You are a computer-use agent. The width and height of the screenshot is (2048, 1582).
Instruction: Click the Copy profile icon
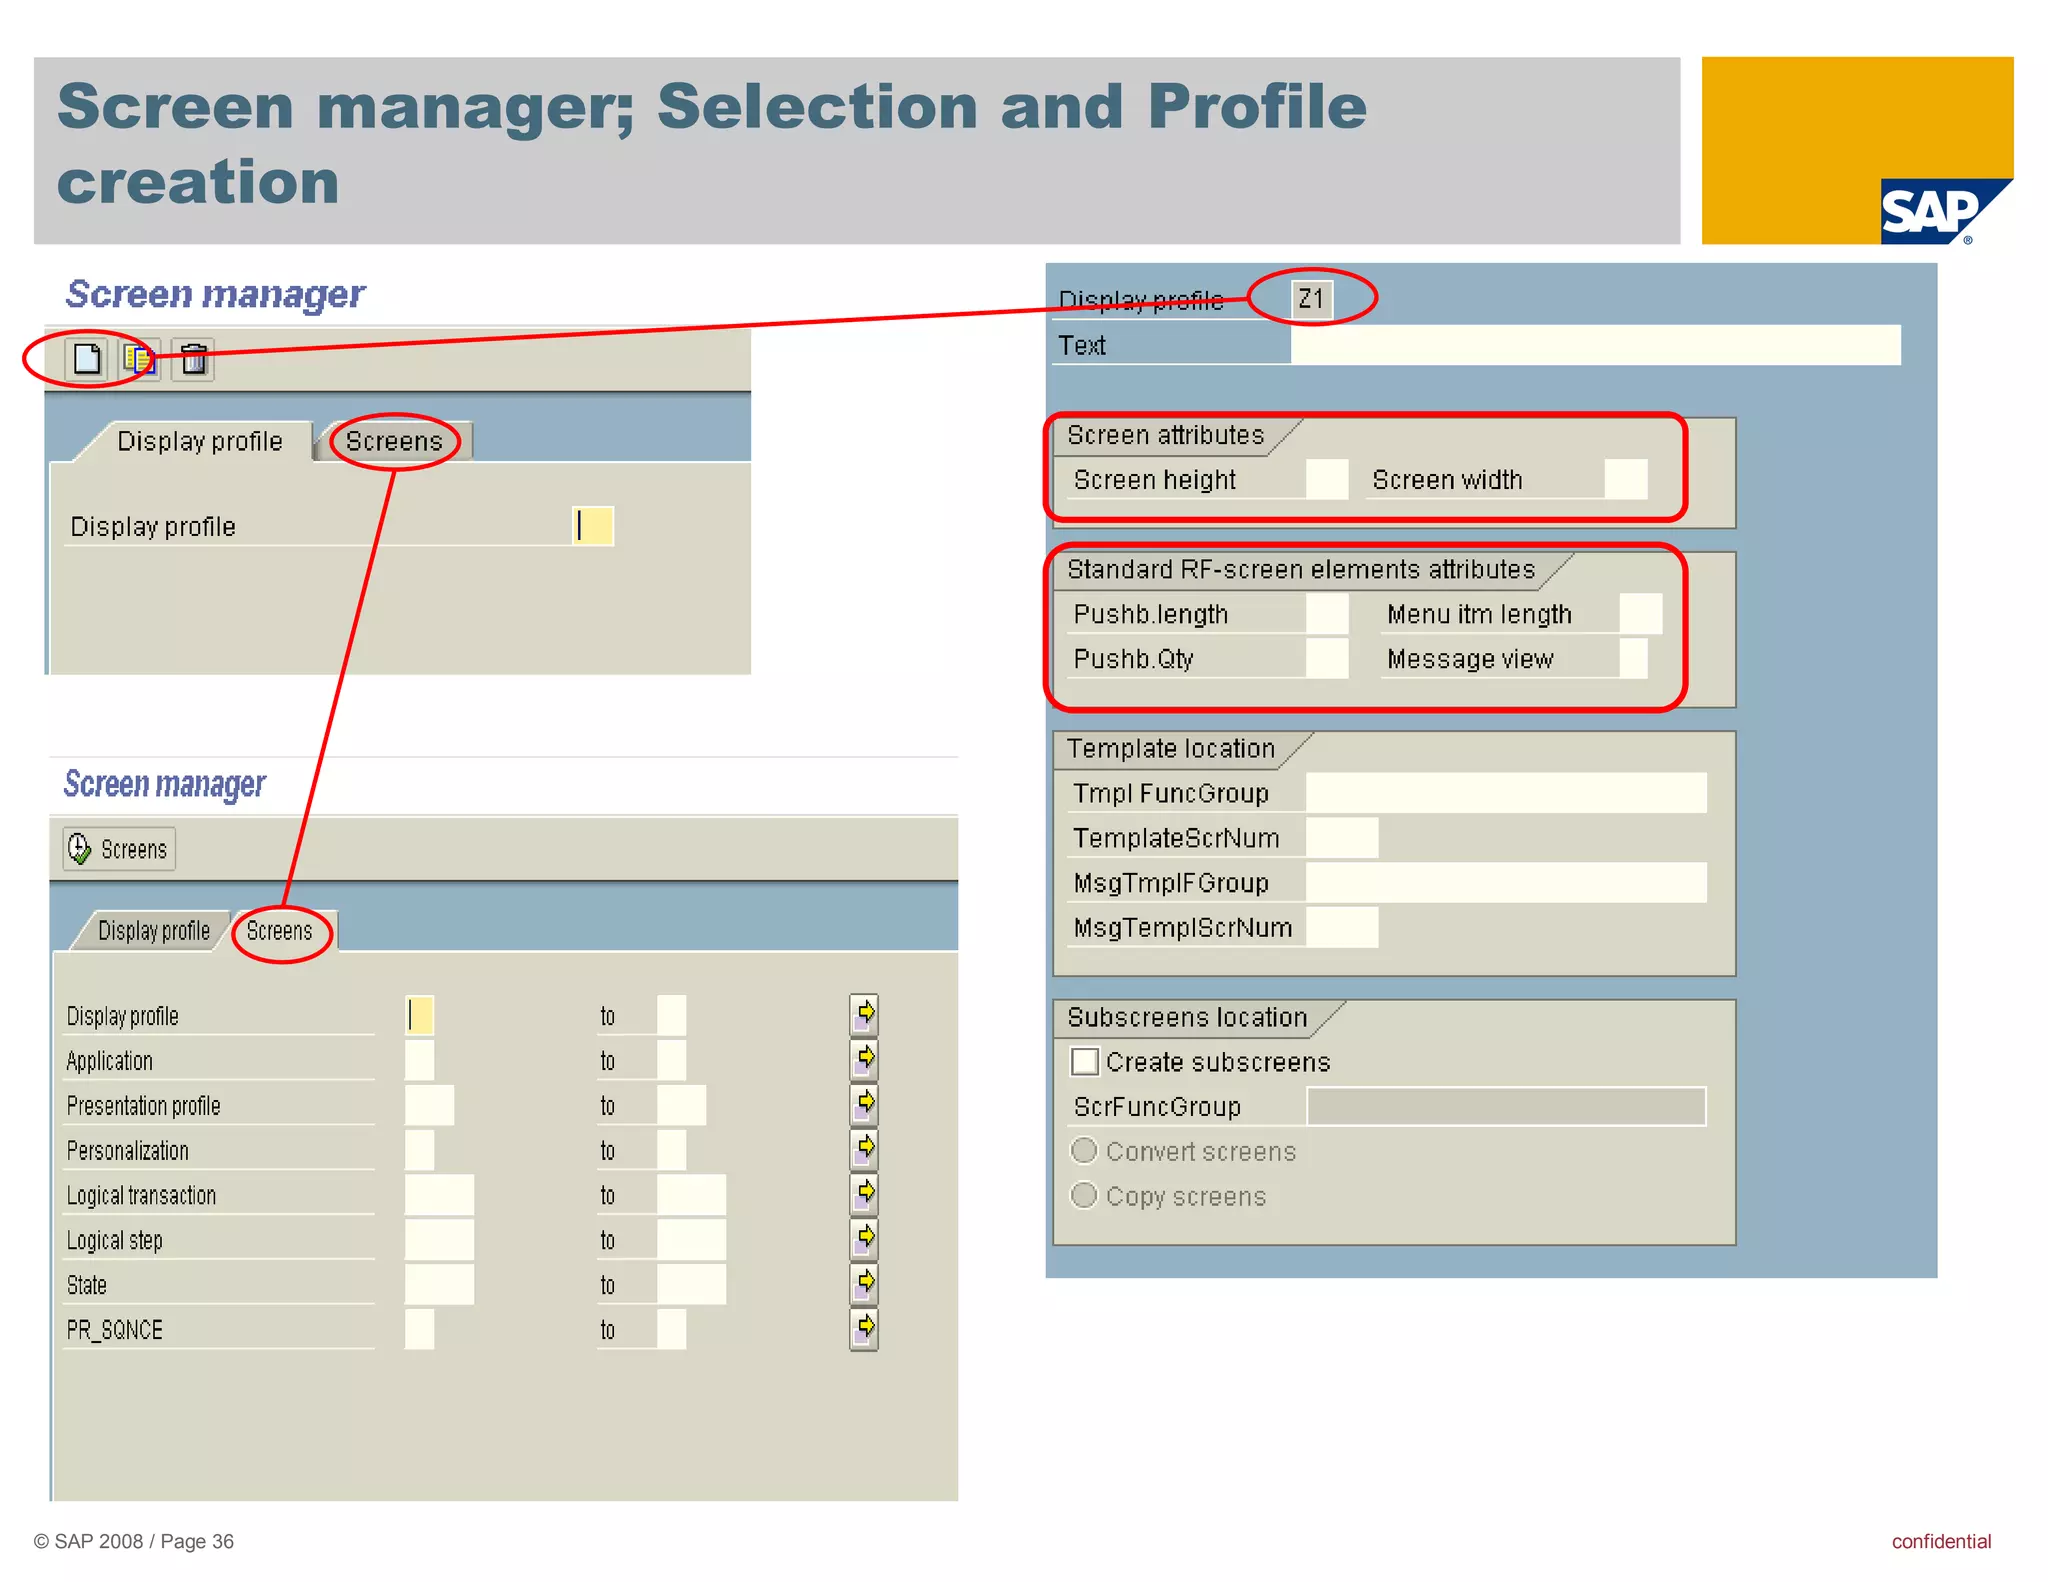pos(138,359)
